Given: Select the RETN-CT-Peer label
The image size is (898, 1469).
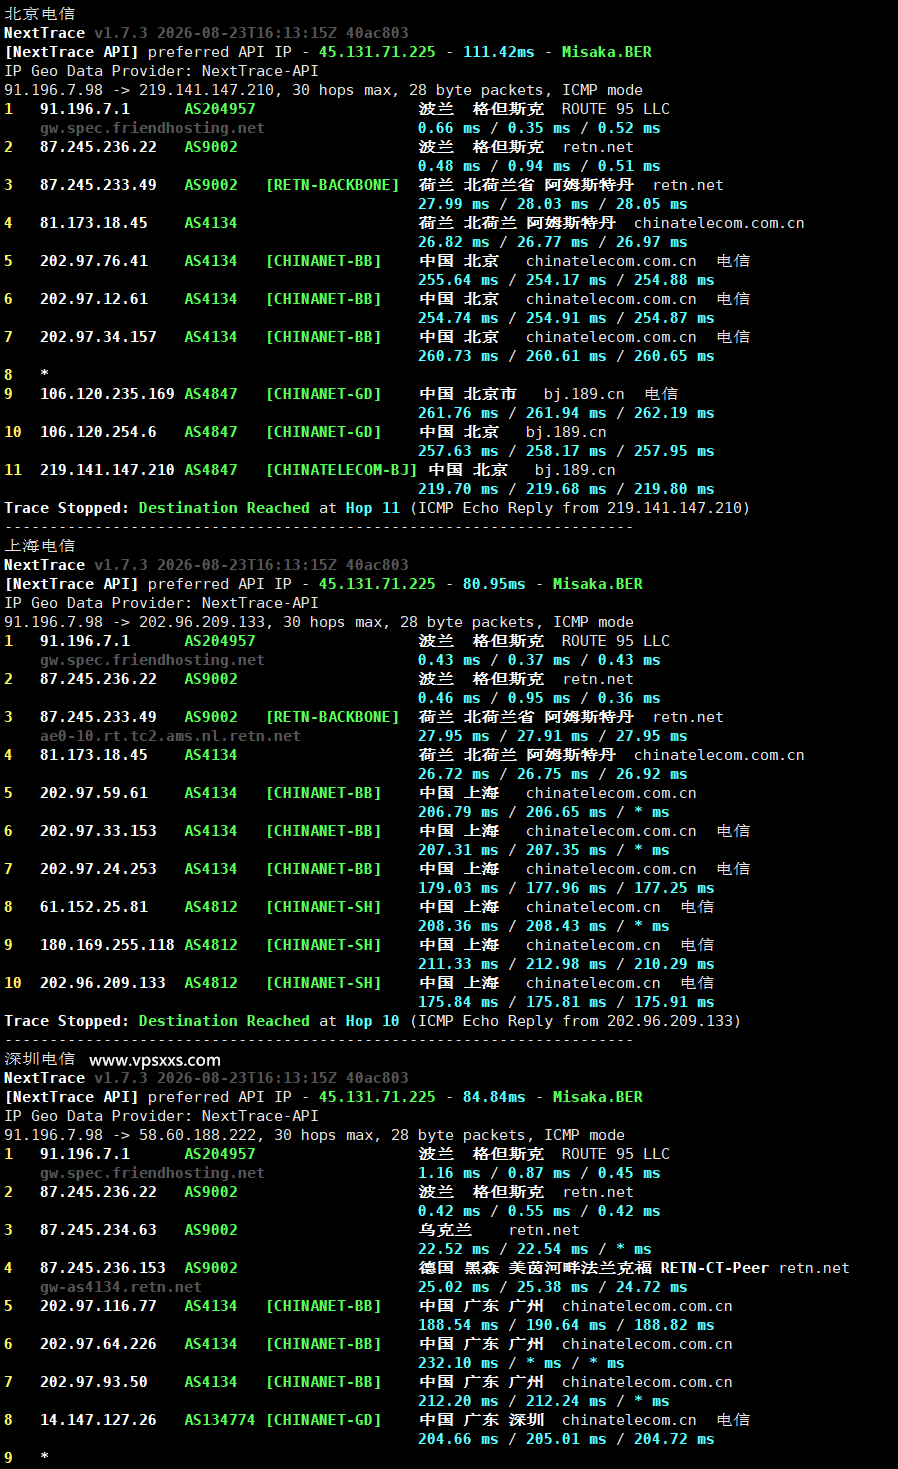Looking at the screenshot, I should (x=715, y=1268).
